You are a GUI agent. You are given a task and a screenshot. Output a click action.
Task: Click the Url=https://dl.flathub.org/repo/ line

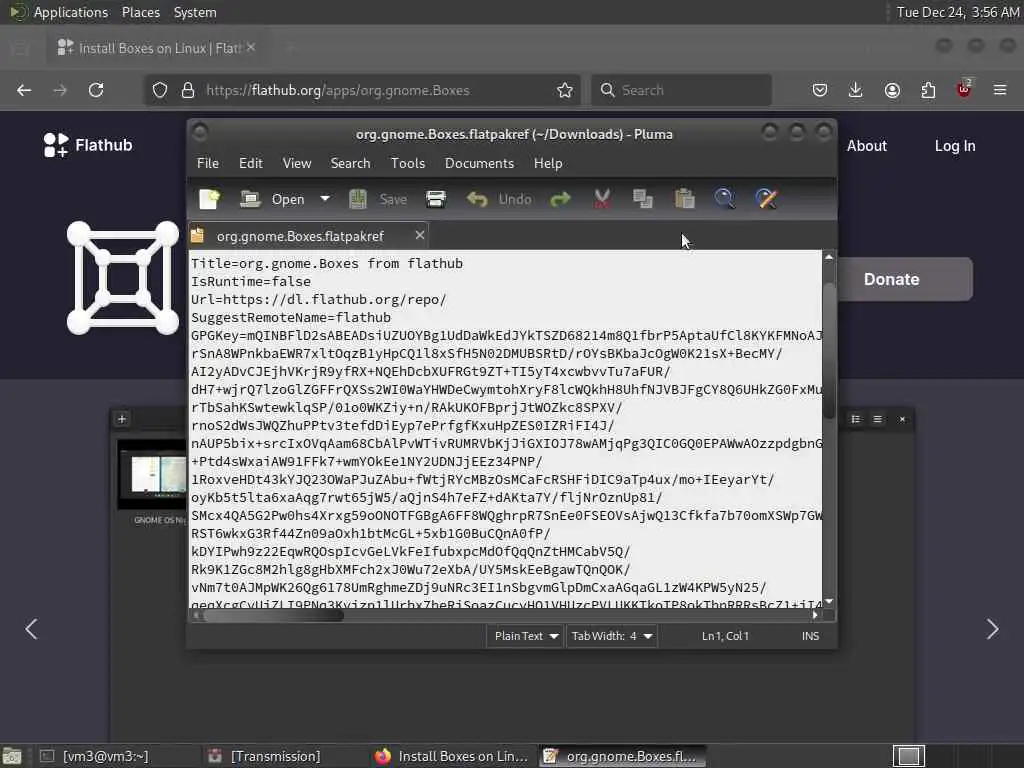tap(319, 300)
